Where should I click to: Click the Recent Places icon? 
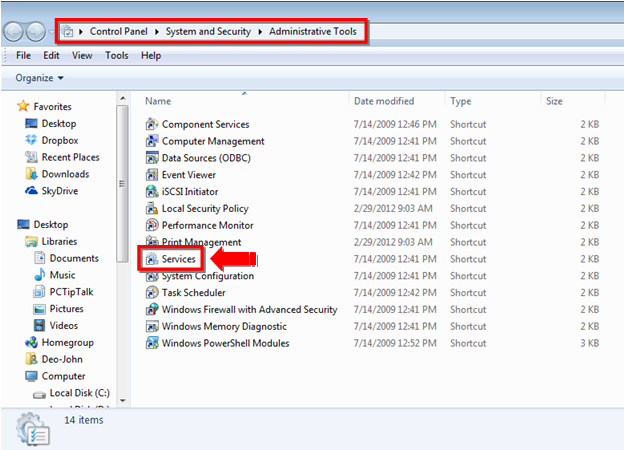coord(31,157)
